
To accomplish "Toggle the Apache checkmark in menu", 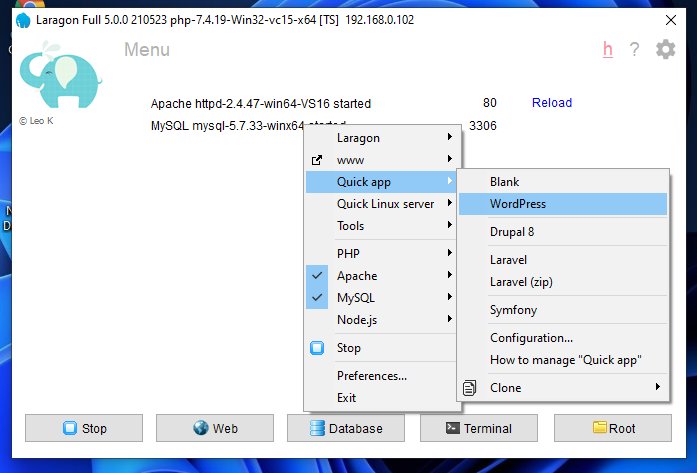I will (317, 276).
